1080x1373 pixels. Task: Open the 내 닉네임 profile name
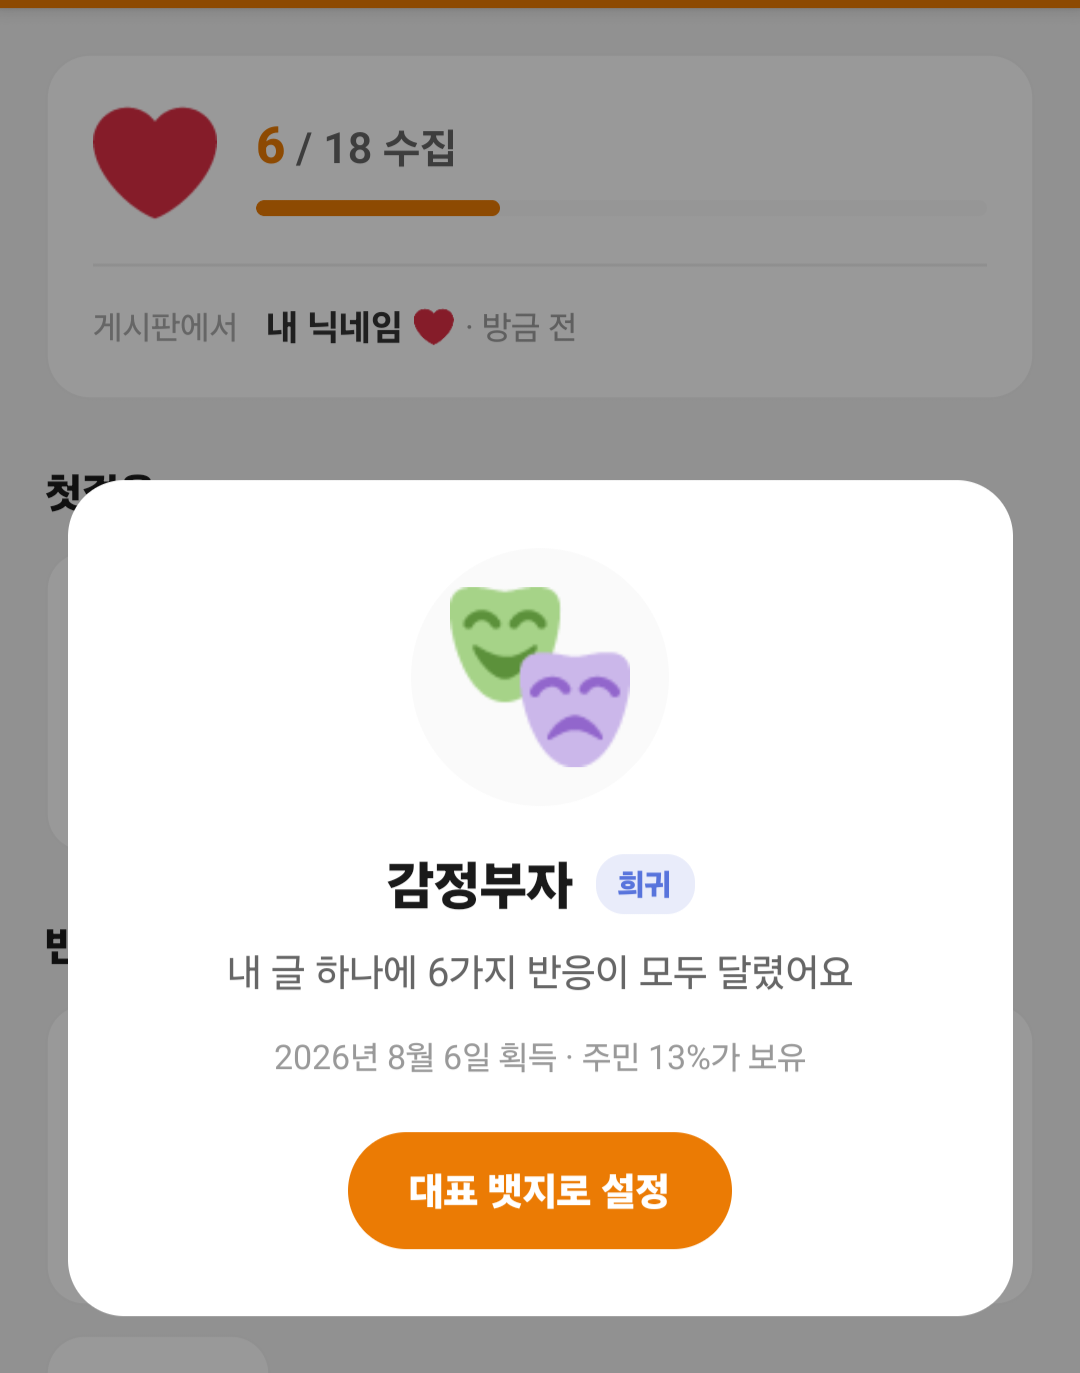[334, 327]
